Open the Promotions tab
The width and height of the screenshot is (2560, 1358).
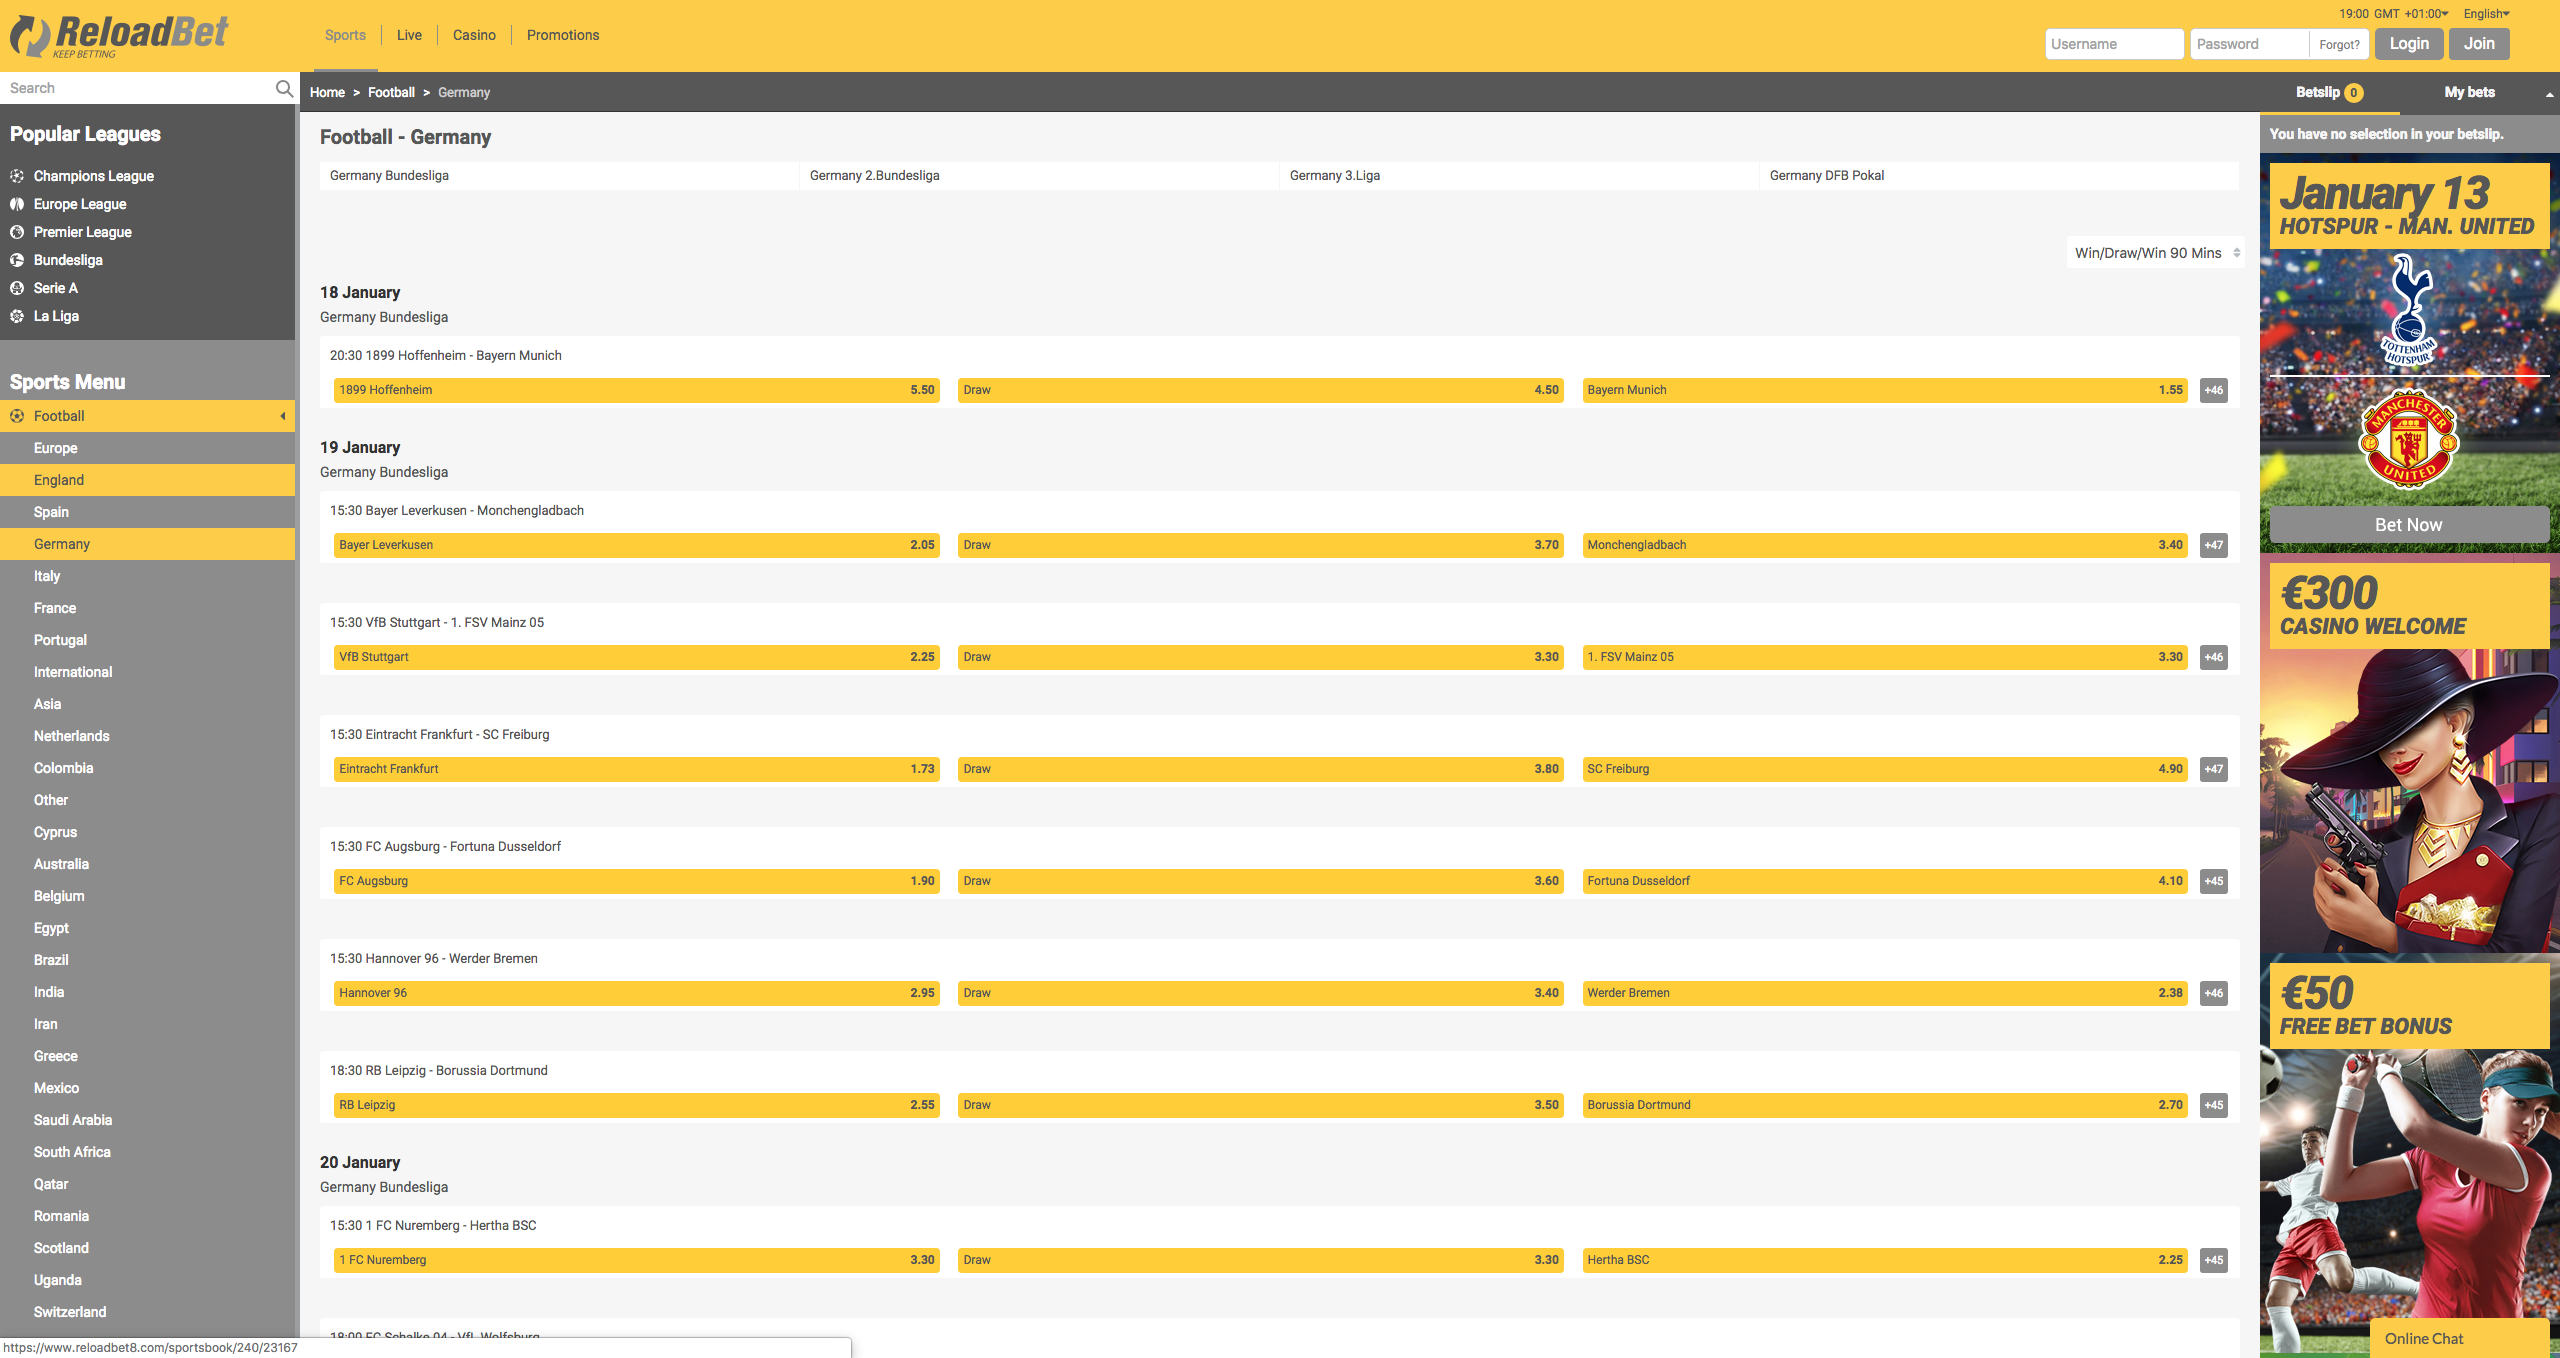tap(563, 35)
